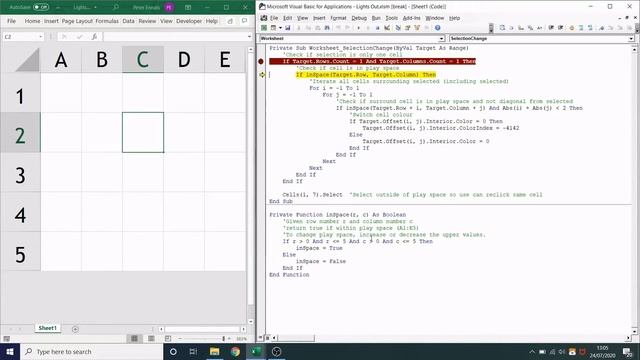640x360 pixels.
Task: Toggle the red breakpoint dot in the code margin
Action: tap(261, 62)
